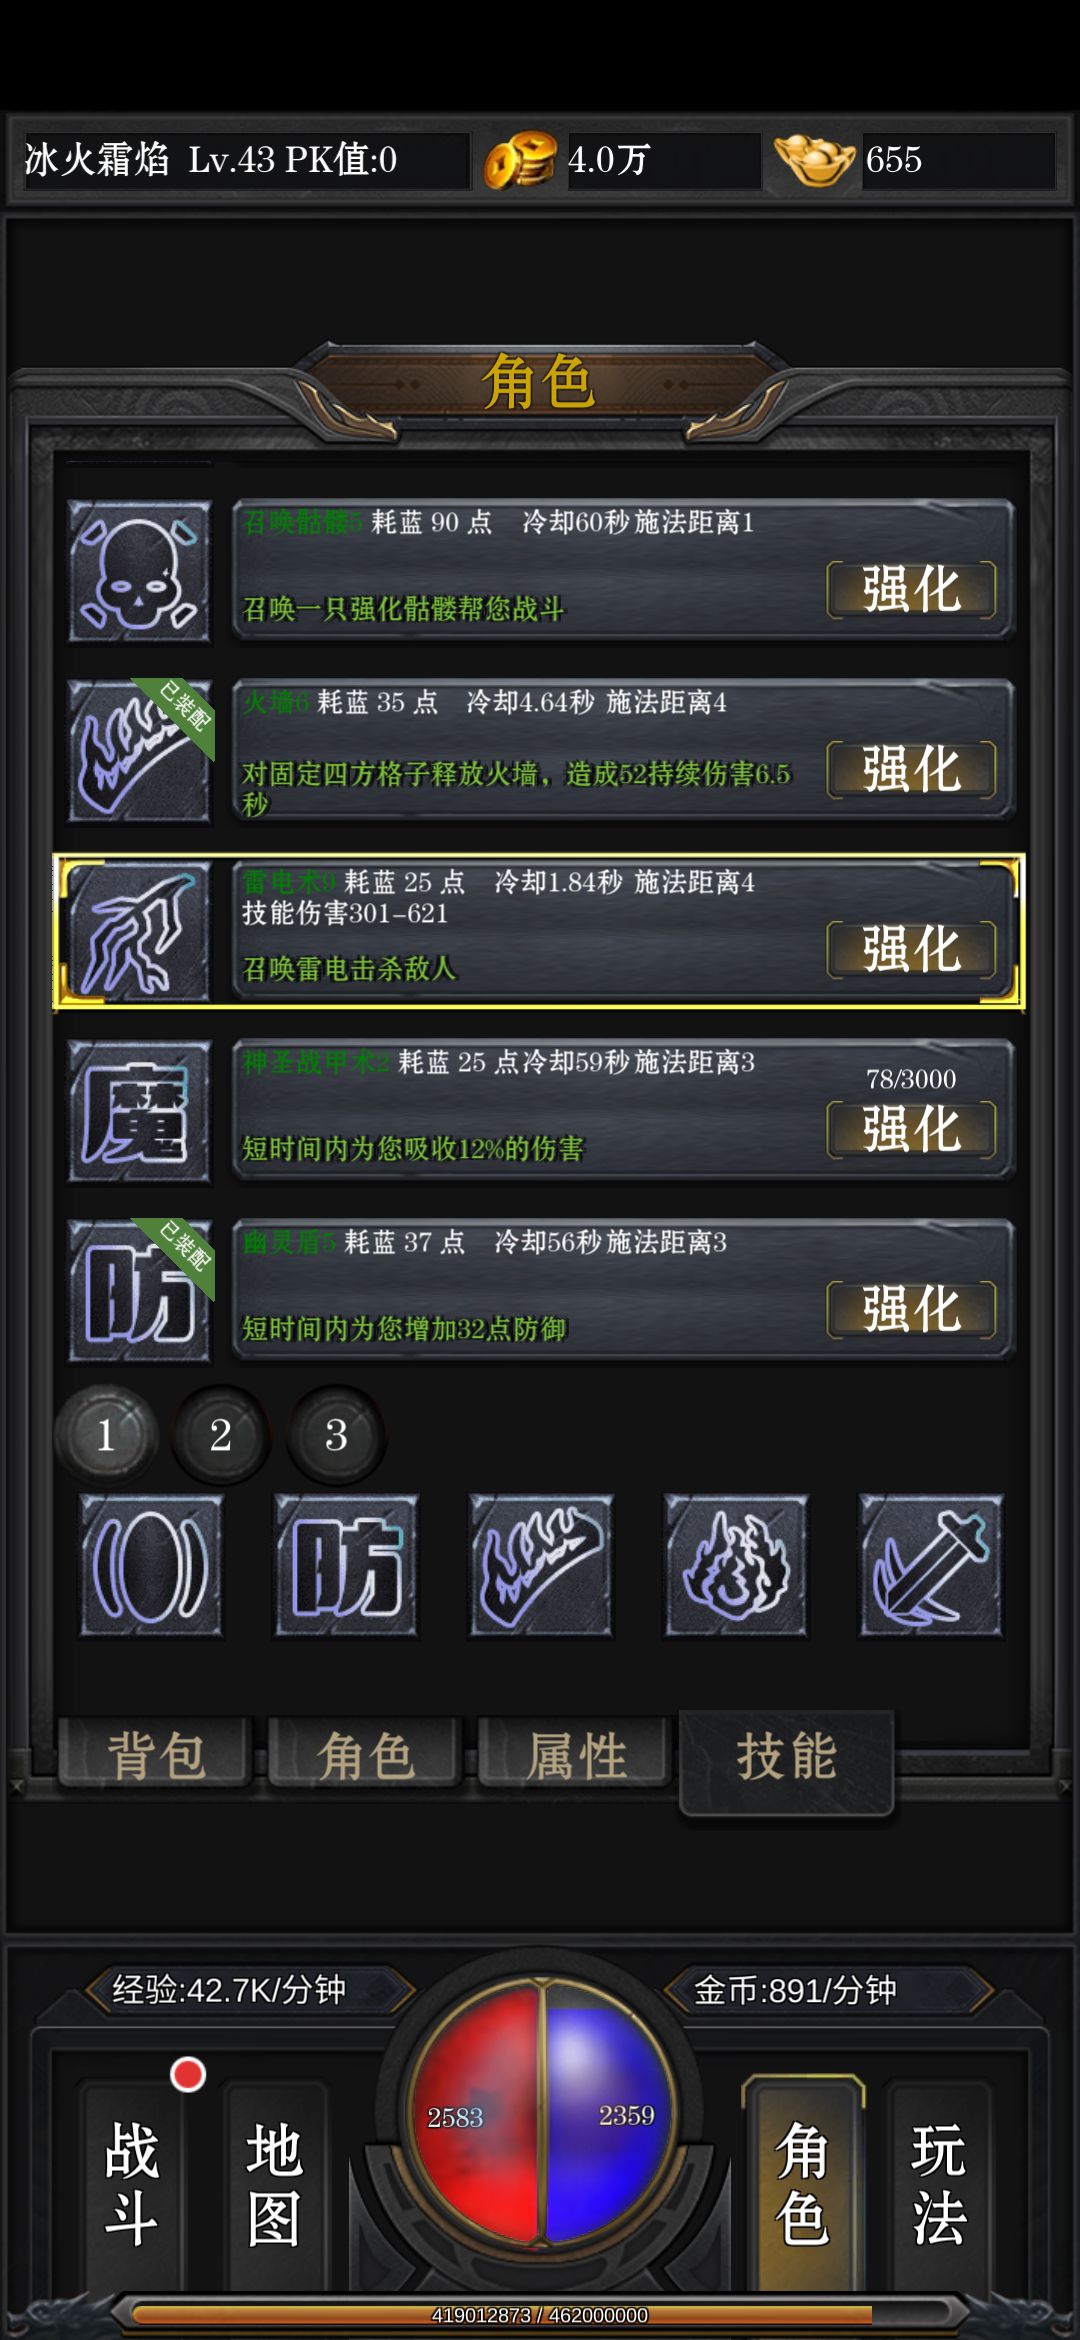Select the lightning spell skill icon

[x=139, y=931]
